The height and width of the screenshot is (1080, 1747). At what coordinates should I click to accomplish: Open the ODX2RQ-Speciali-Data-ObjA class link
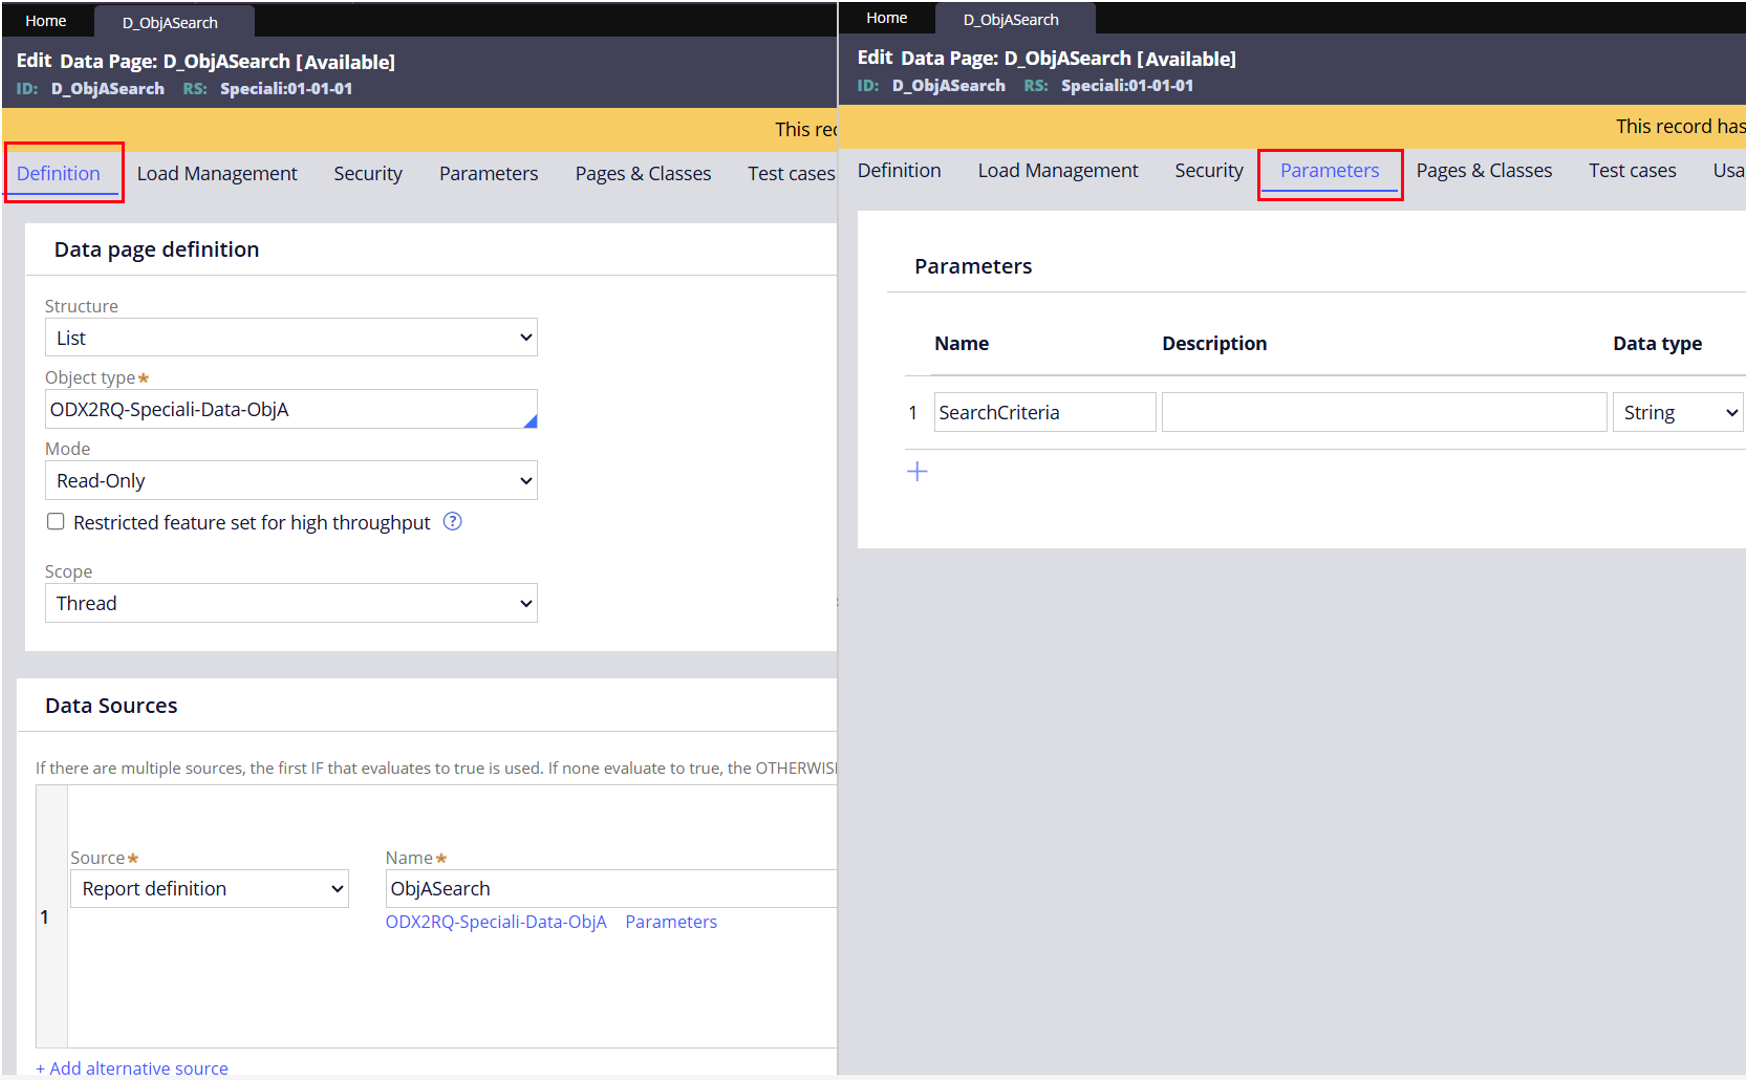coord(496,922)
